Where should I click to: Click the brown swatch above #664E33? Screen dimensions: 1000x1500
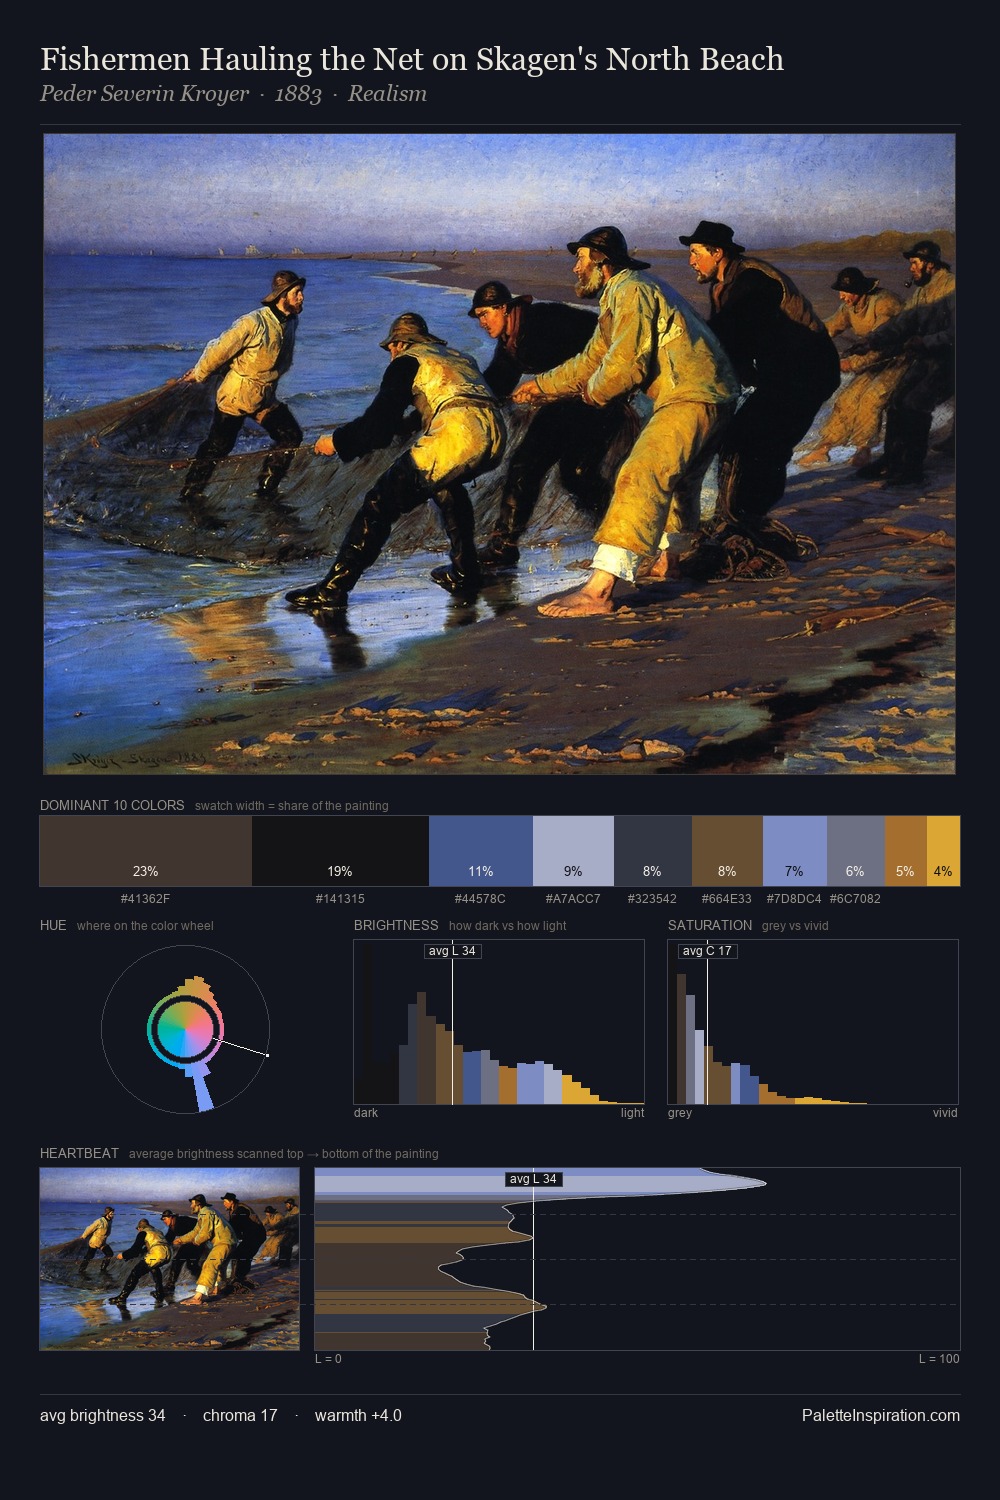(x=727, y=851)
